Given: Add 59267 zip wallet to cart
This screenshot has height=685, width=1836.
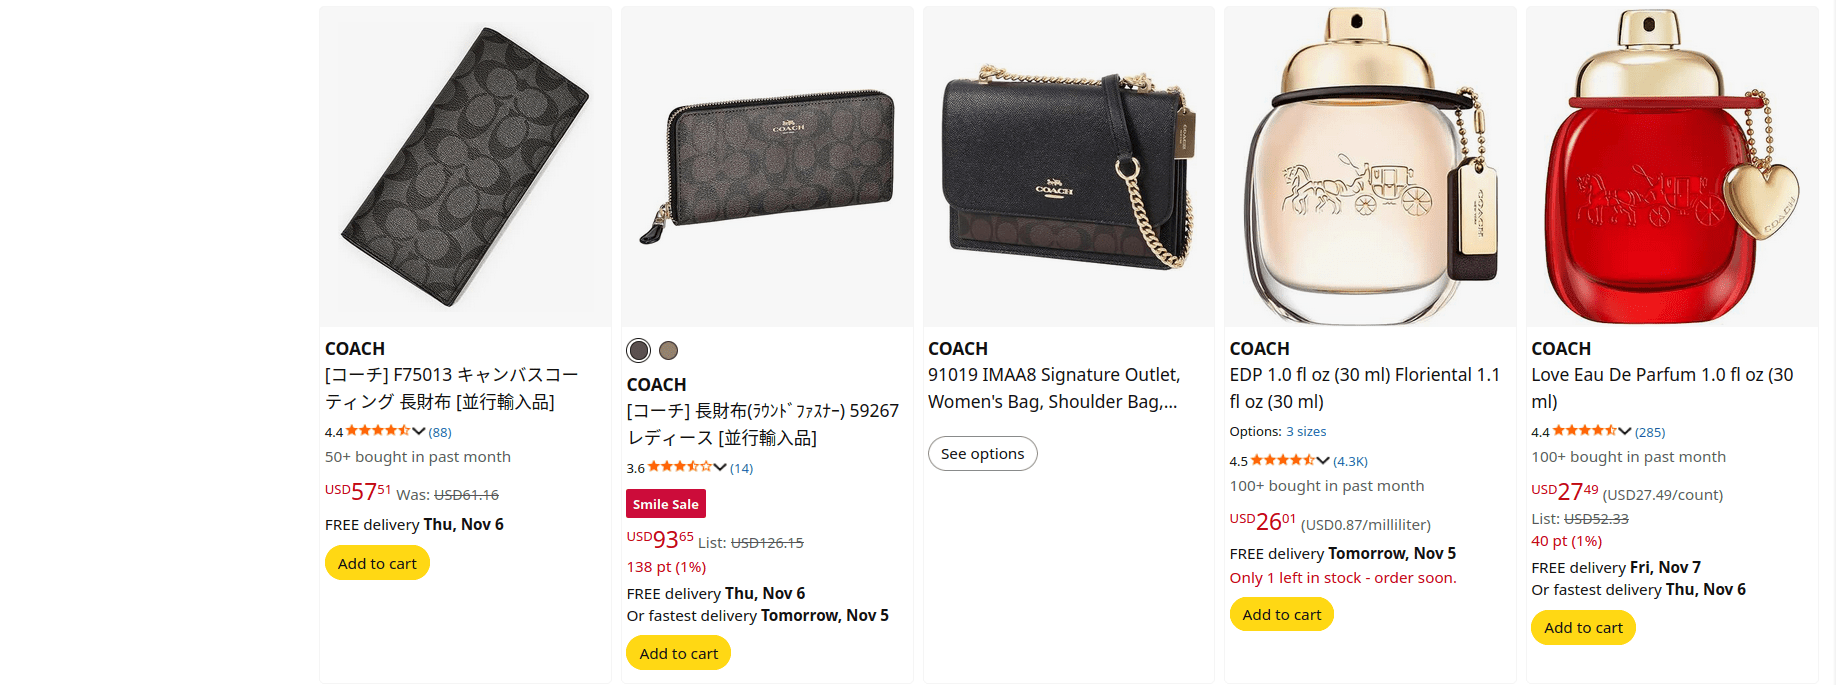Looking at the screenshot, I should click(678, 653).
